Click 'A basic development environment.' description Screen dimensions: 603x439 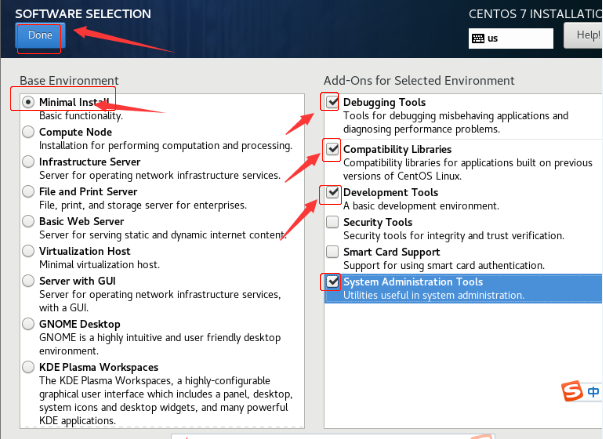[421, 206]
